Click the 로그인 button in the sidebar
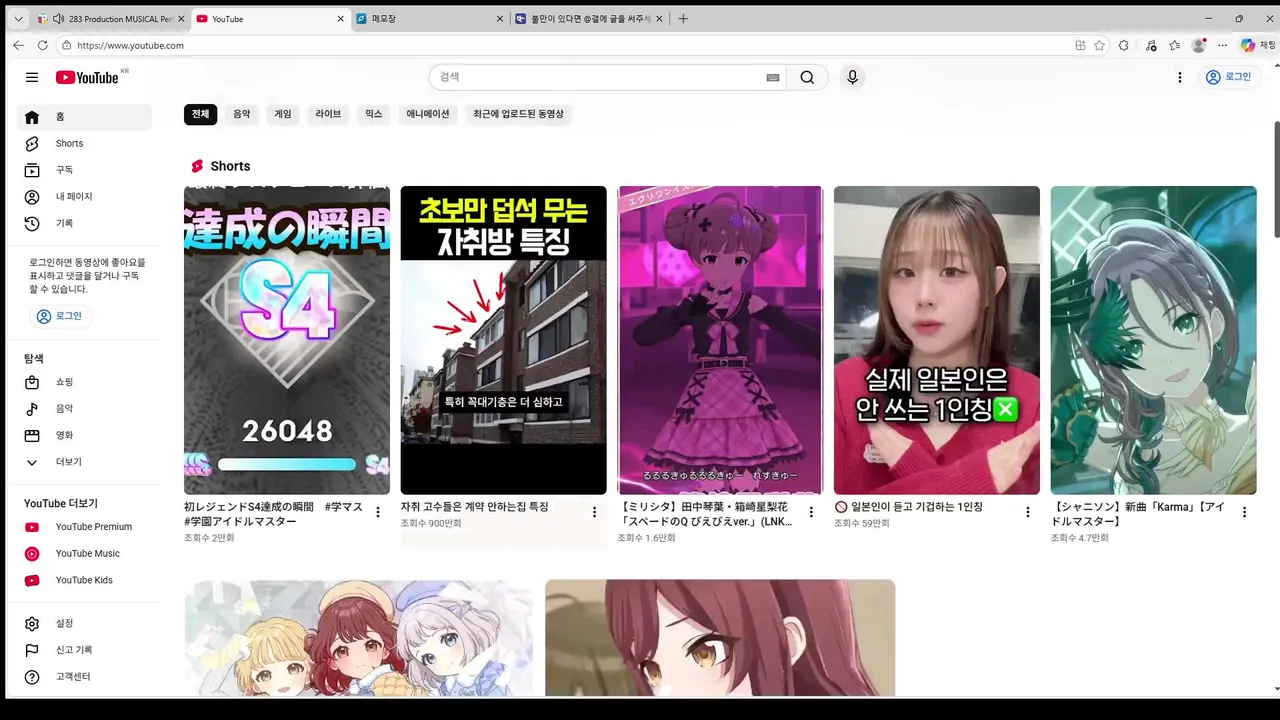Image resolution: width=1280 pixels, height=720 pixels. pyautogui.click(x=59, y=316)
